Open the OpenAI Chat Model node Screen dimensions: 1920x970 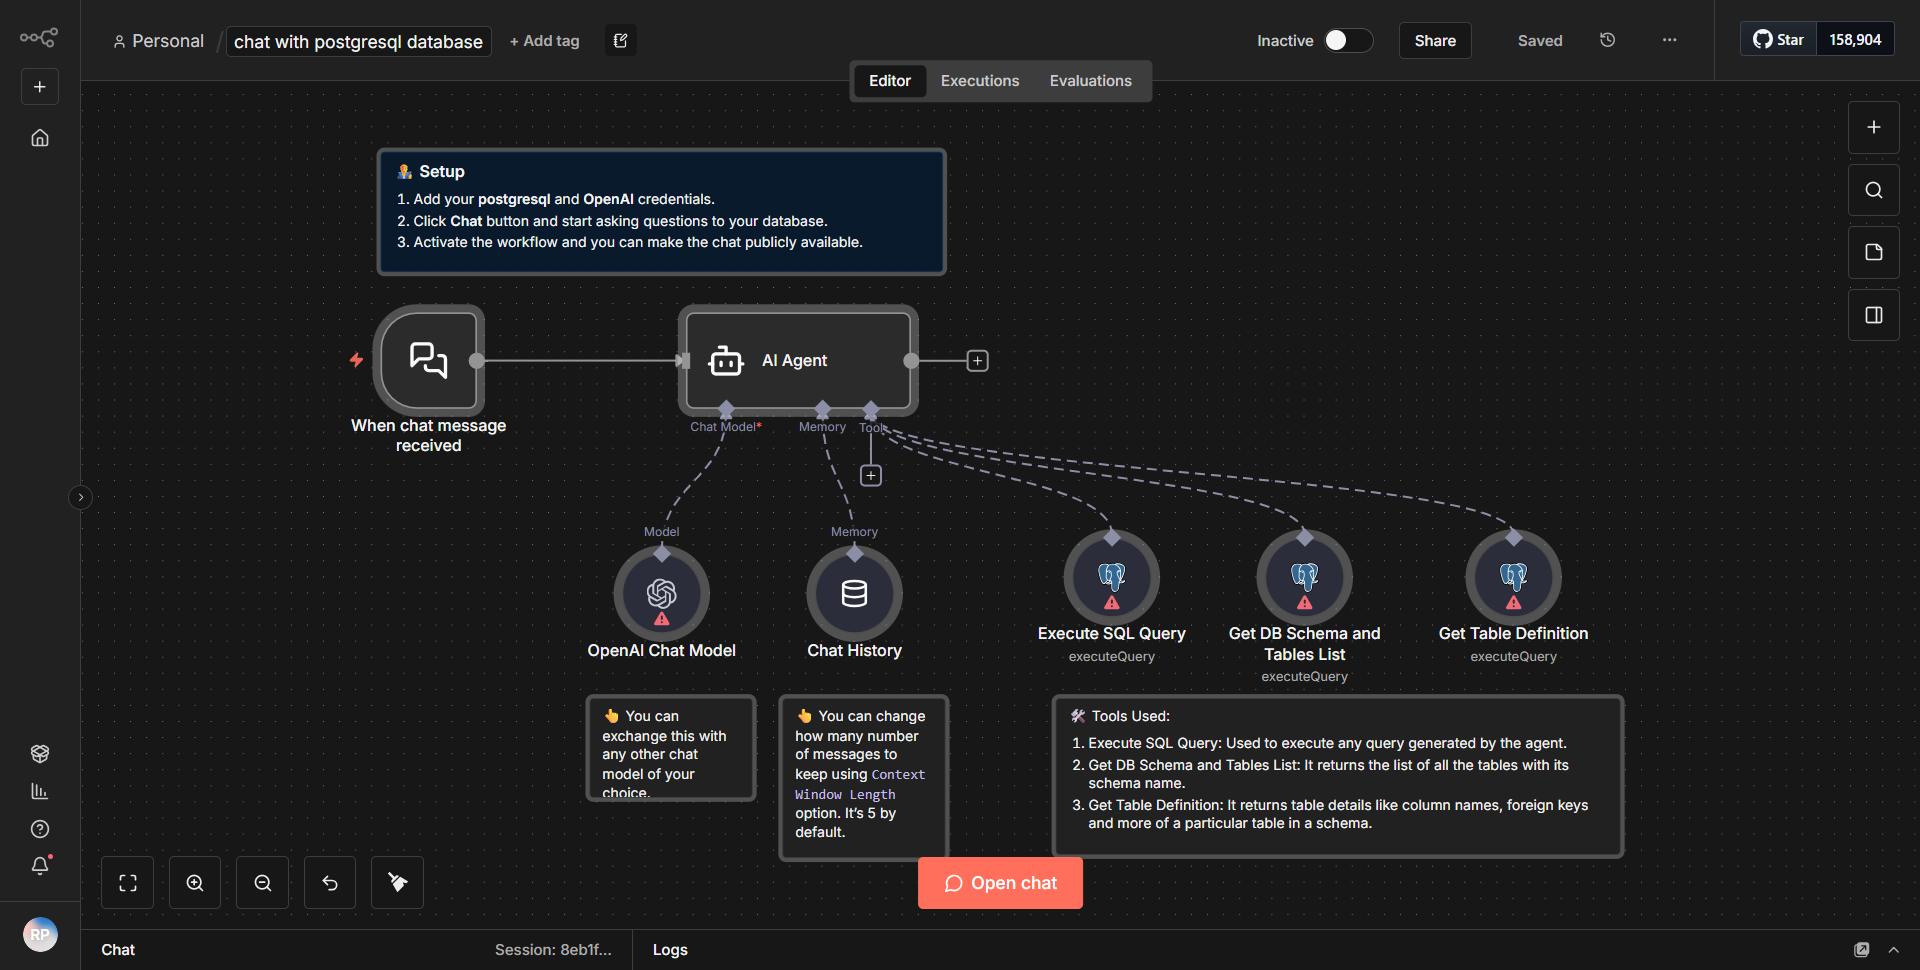coord(661,593)
